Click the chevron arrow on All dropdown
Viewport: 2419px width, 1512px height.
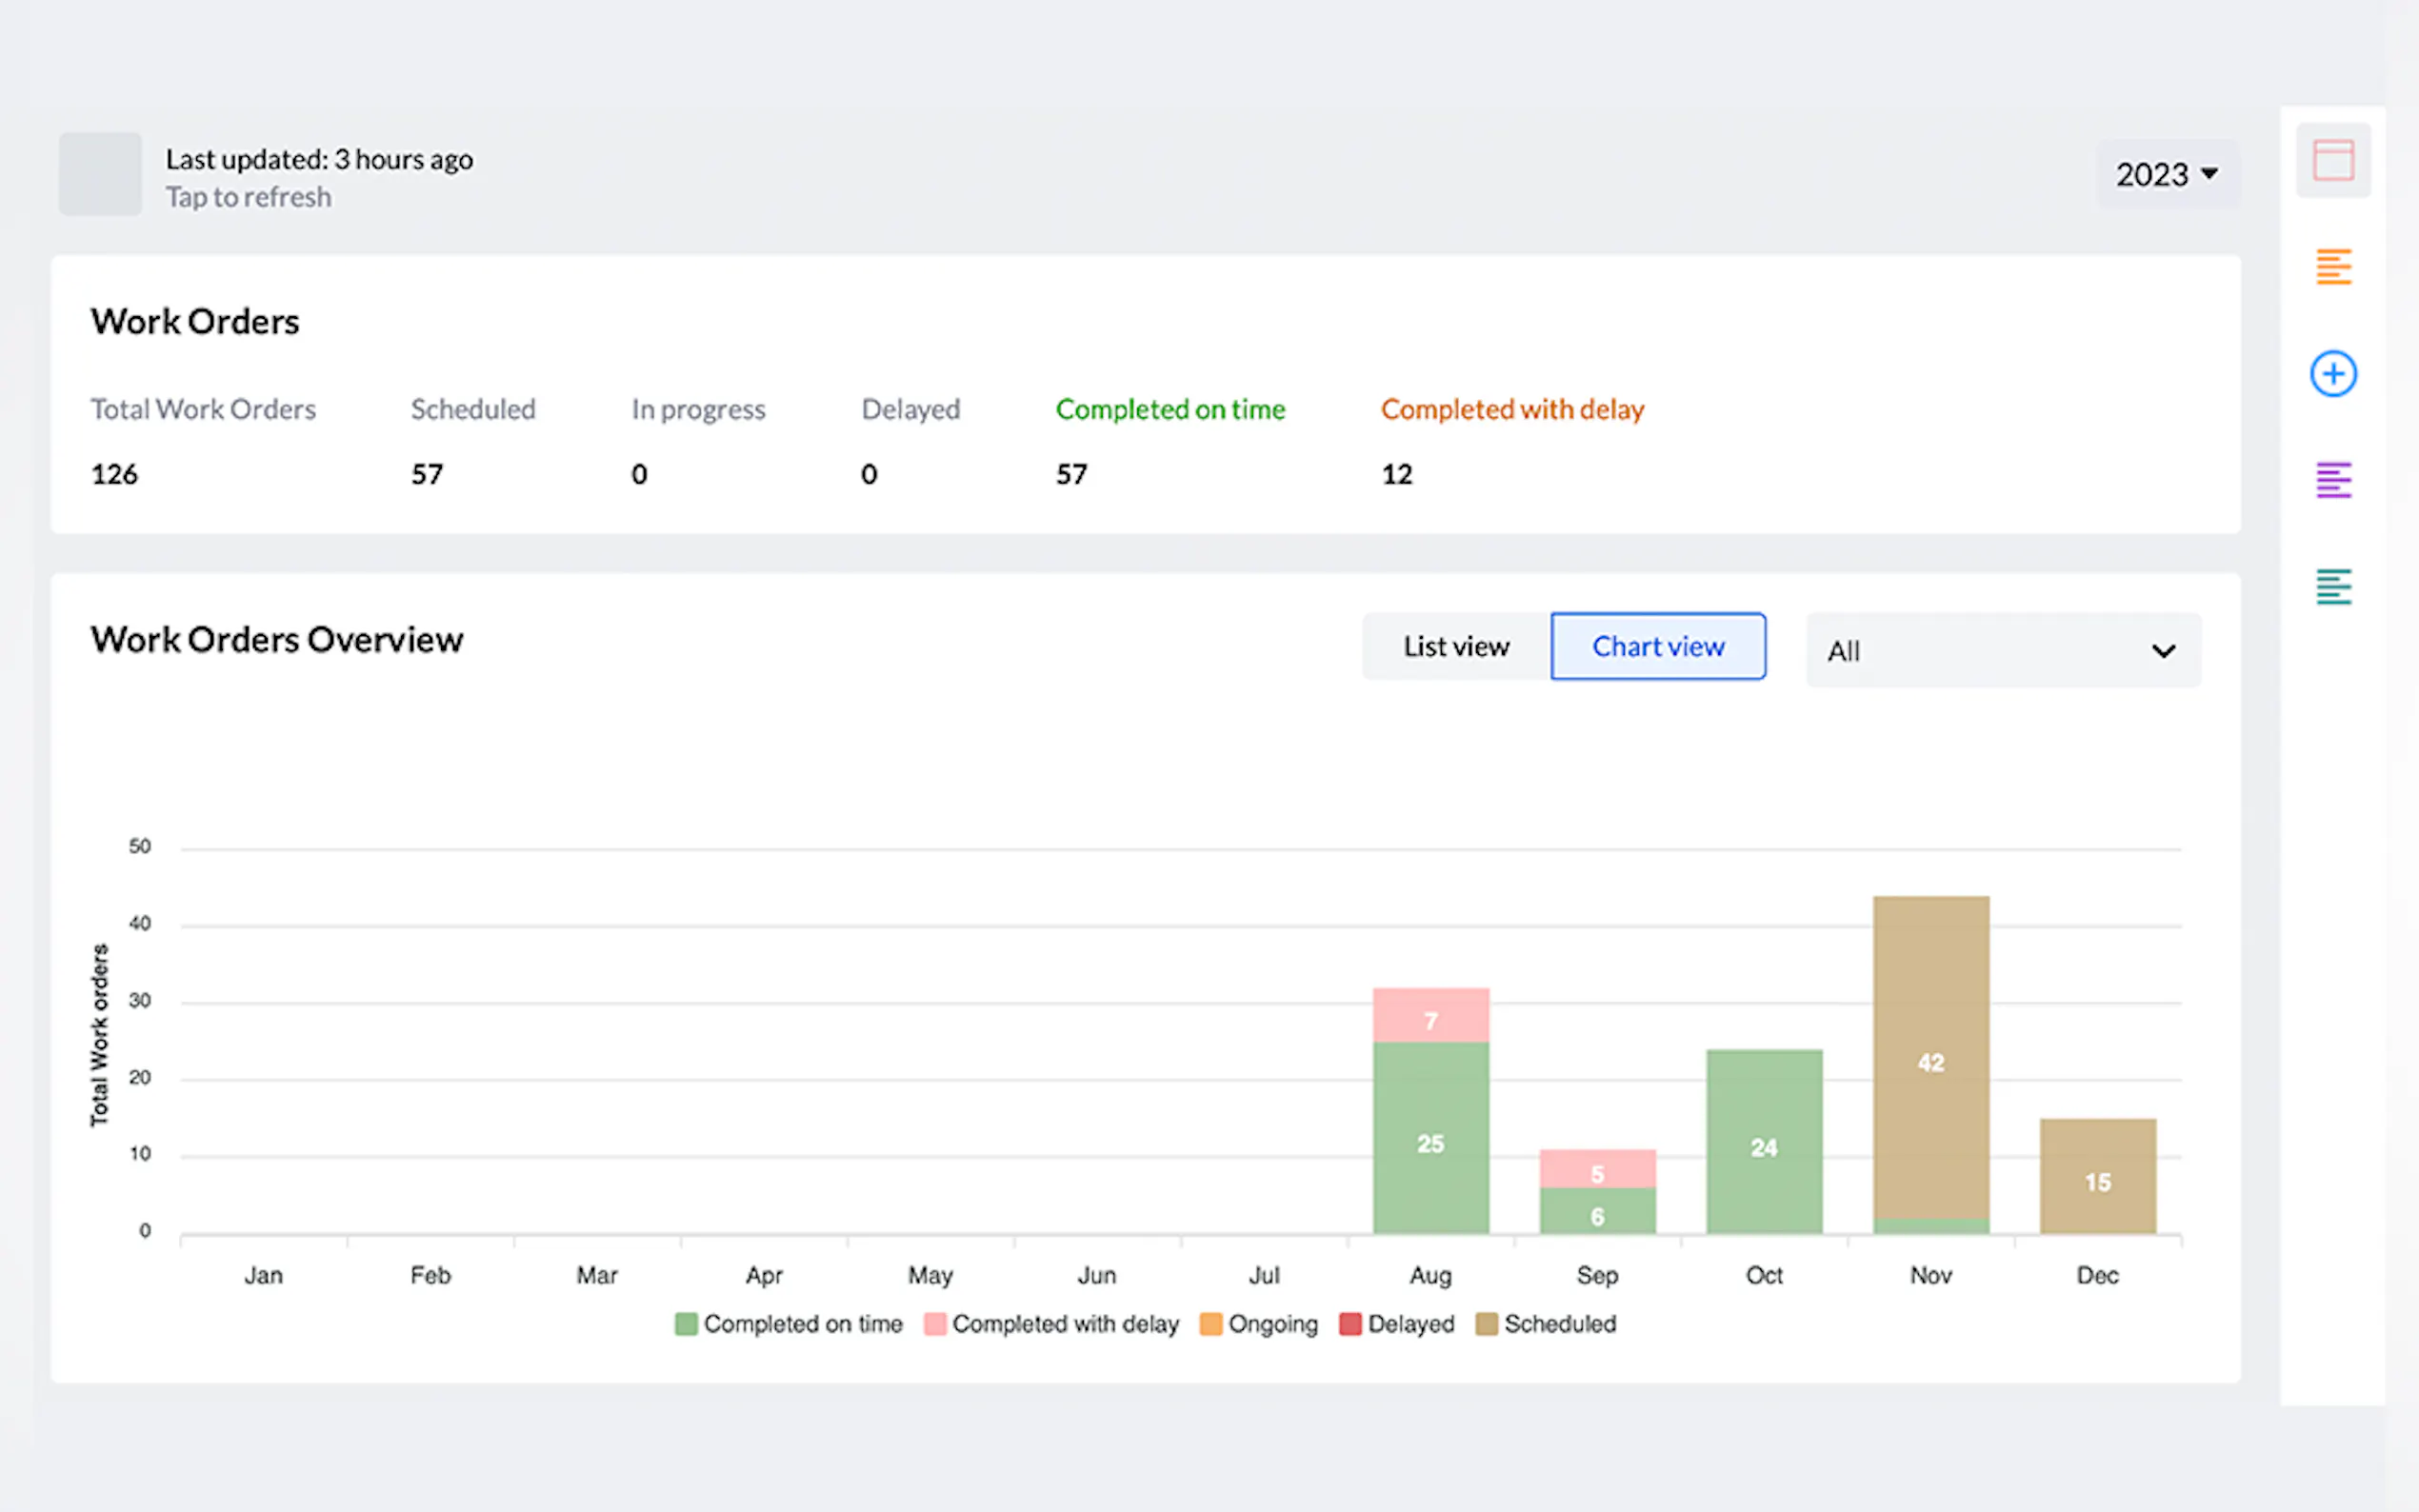click(2163, 651)
